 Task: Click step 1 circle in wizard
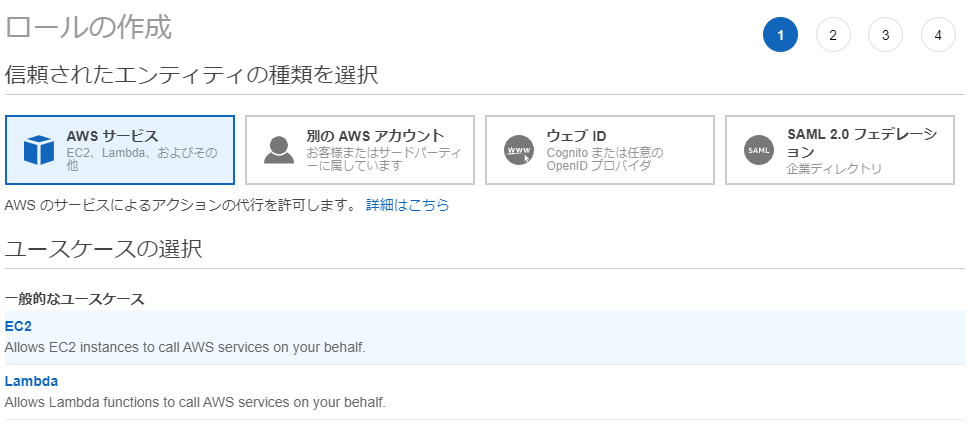pyautogui.click(x=780, y=35)
